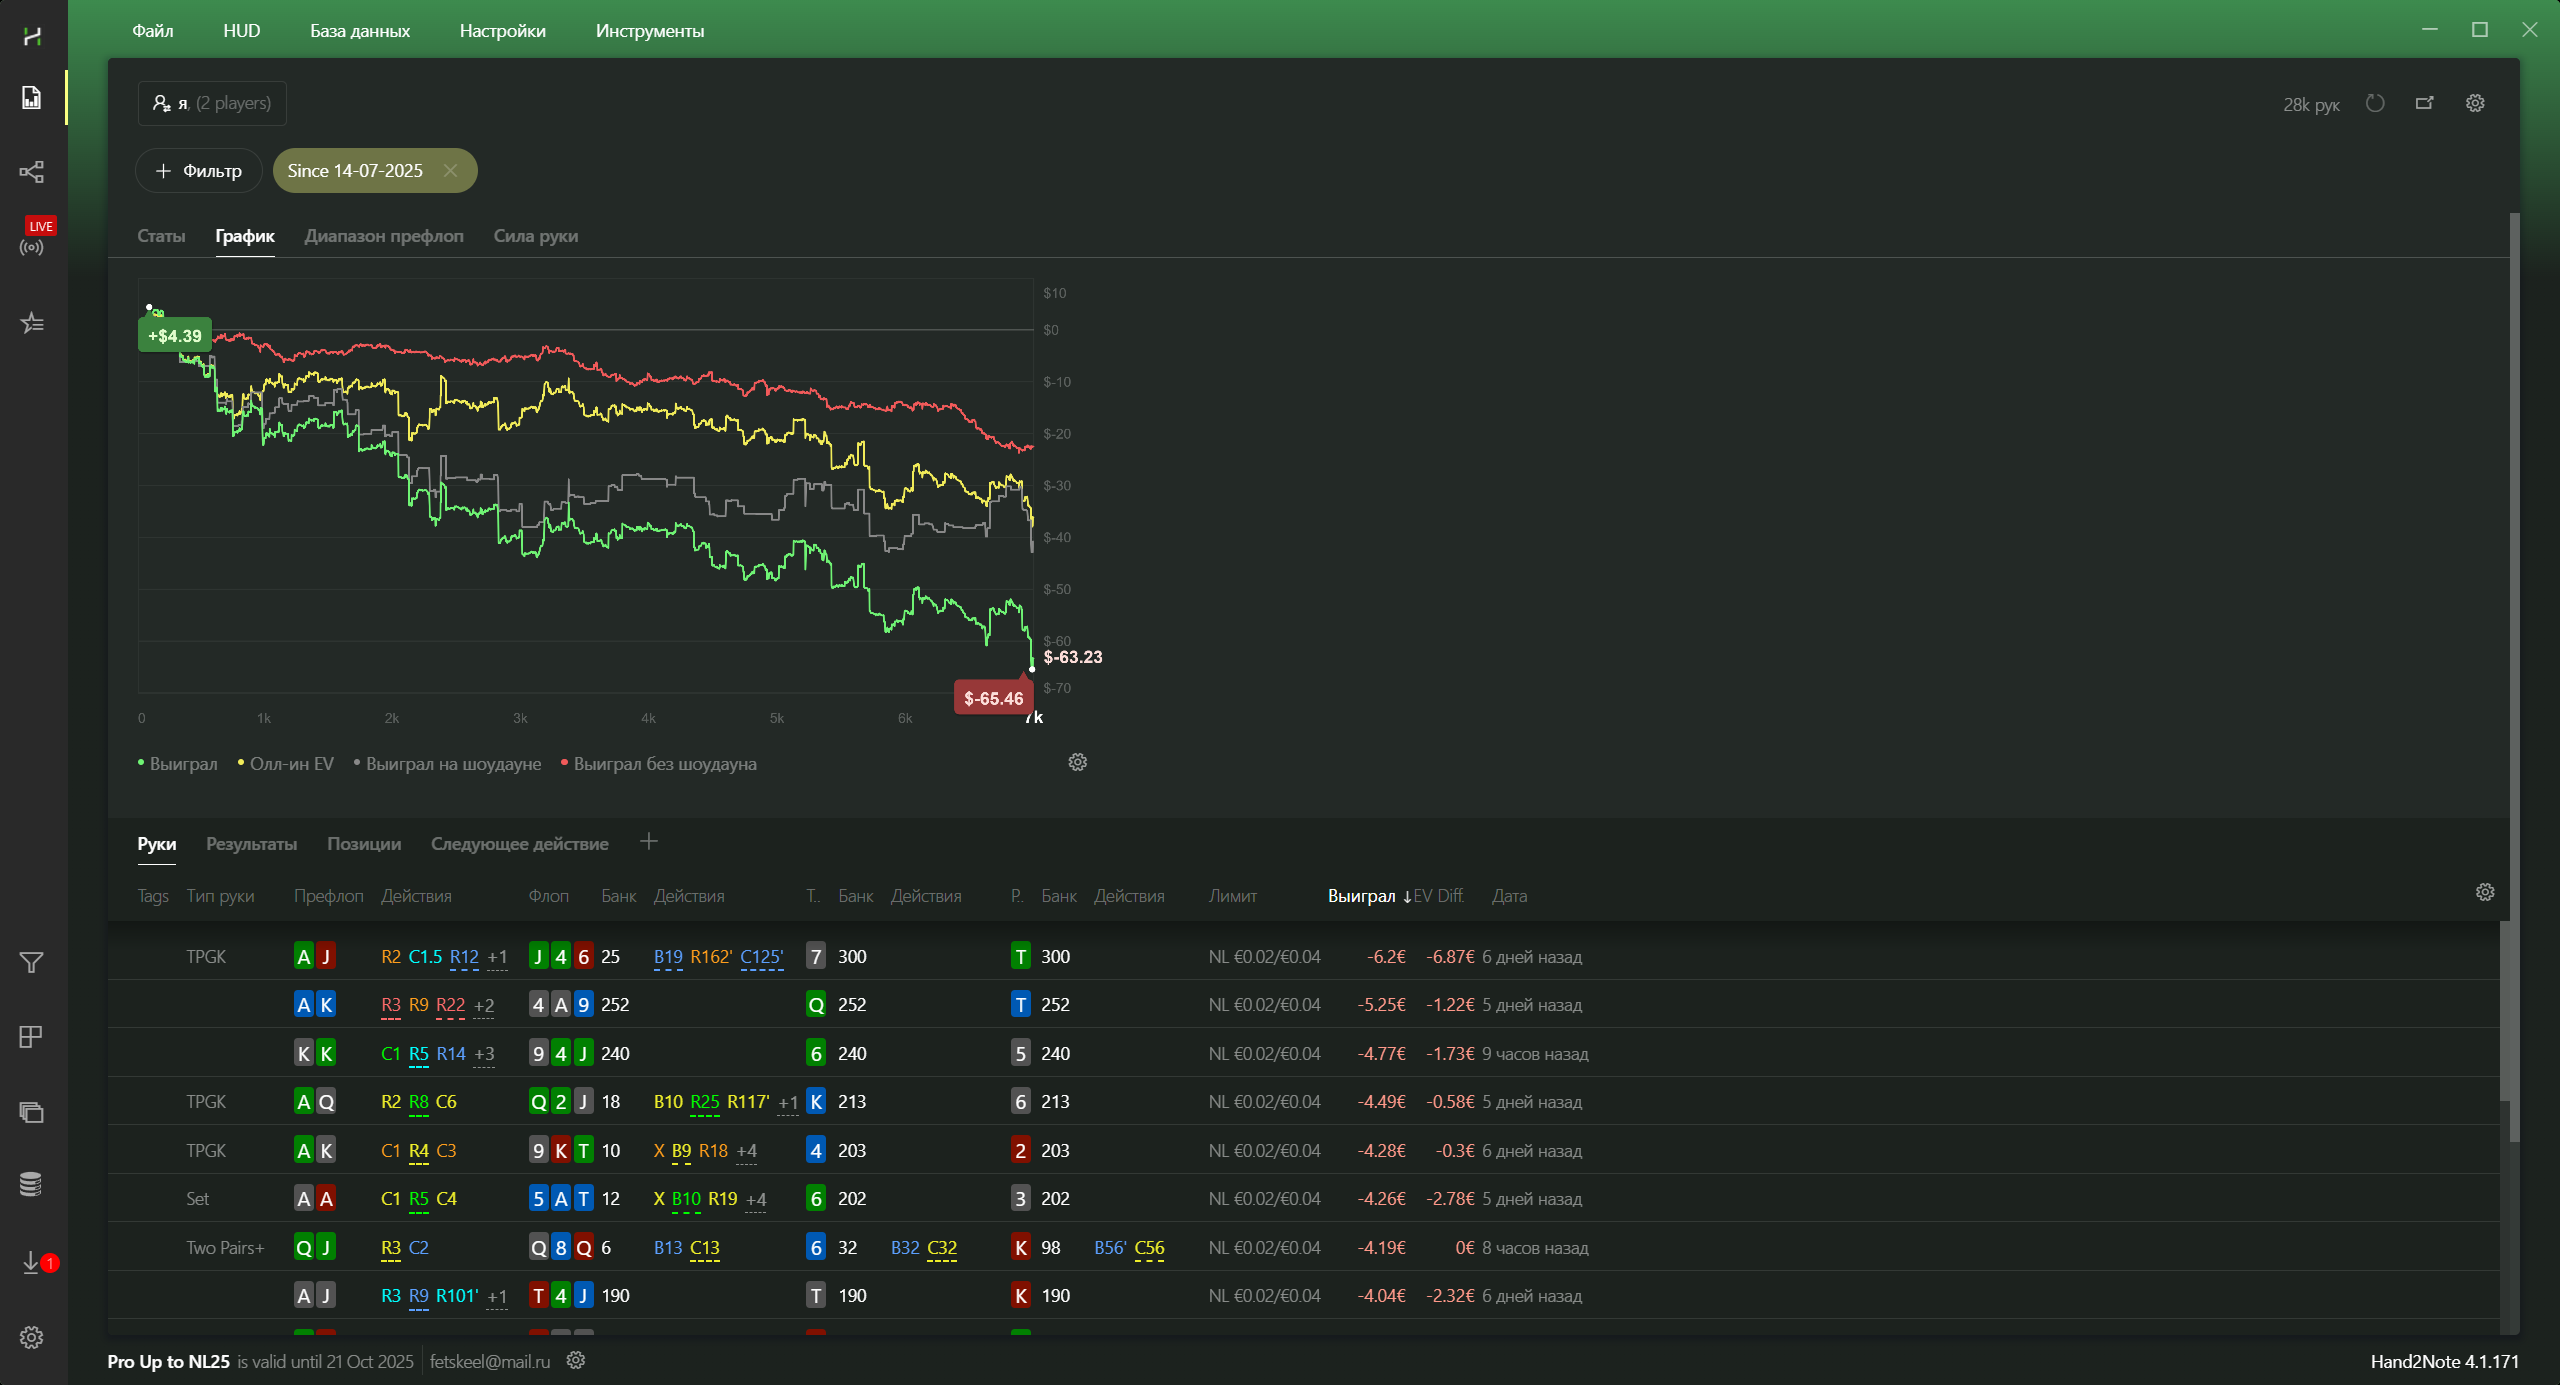Screen dimensions: 2560x1385
Task: Click the hands table vertical scrollbar
Action: coord(2505,1010)
